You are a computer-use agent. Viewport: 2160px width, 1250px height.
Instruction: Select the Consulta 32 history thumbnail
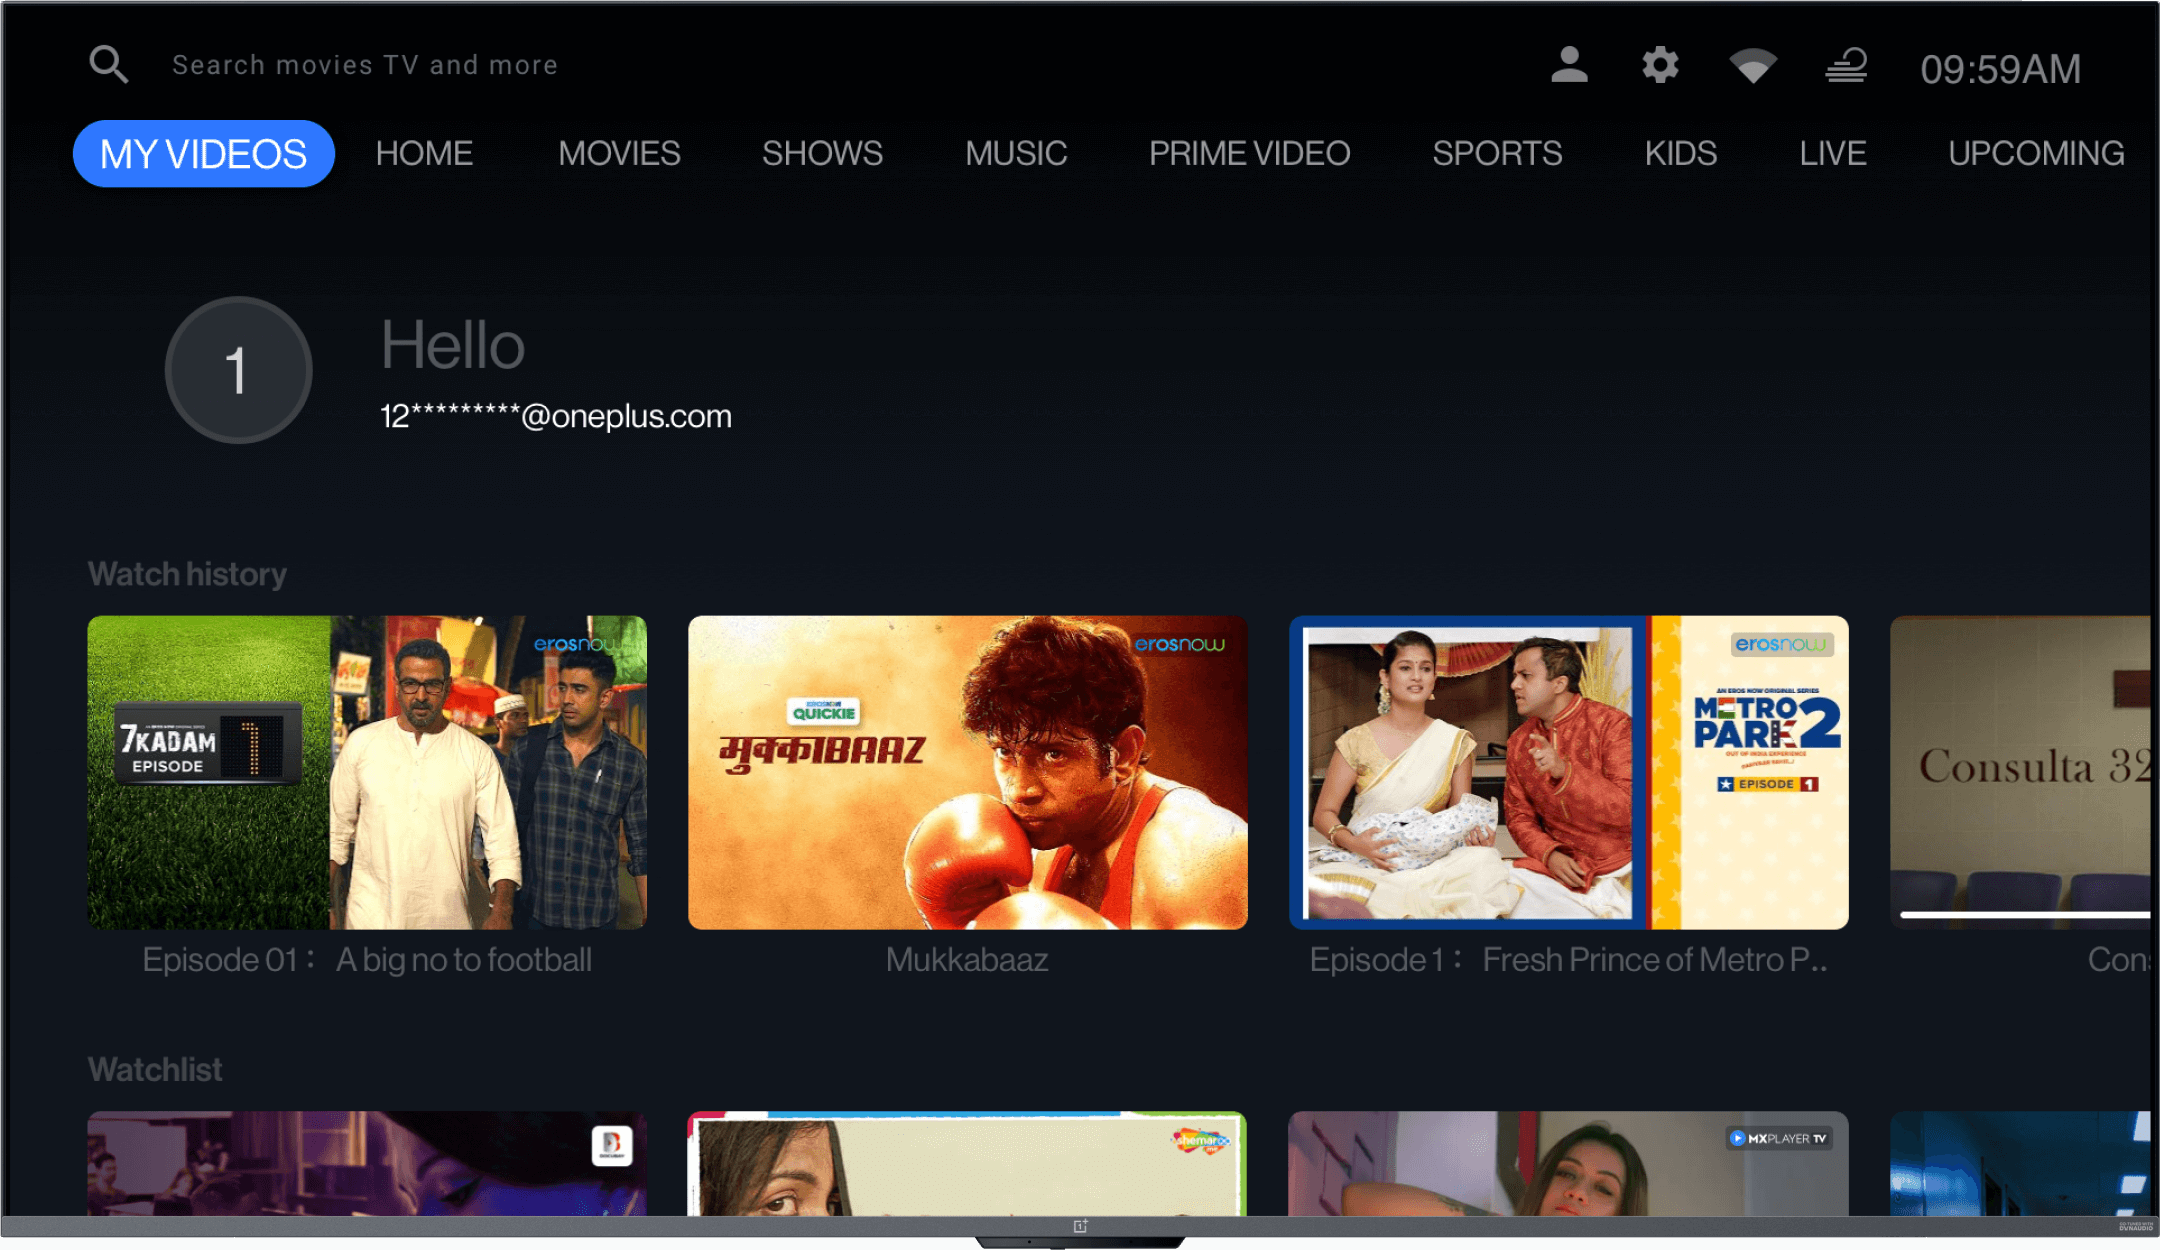[2020, 772]
